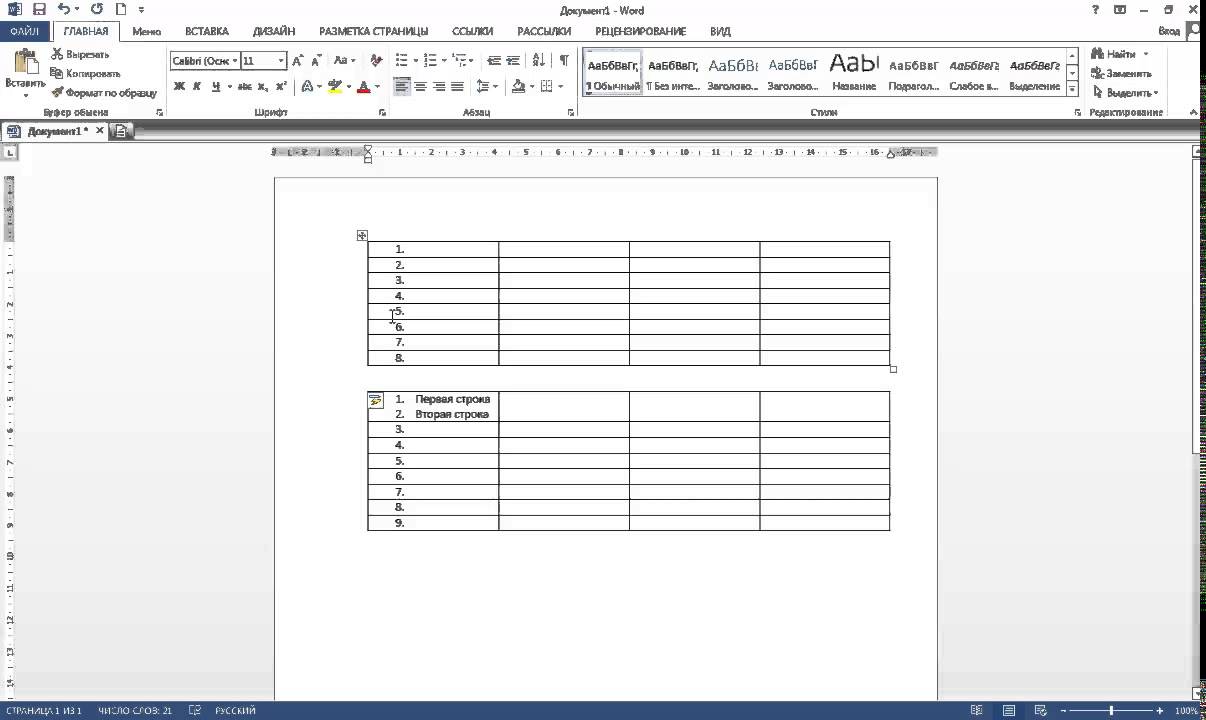Sort selected text alphabetically
The image size is (1206, 720).
pos(539,60)
